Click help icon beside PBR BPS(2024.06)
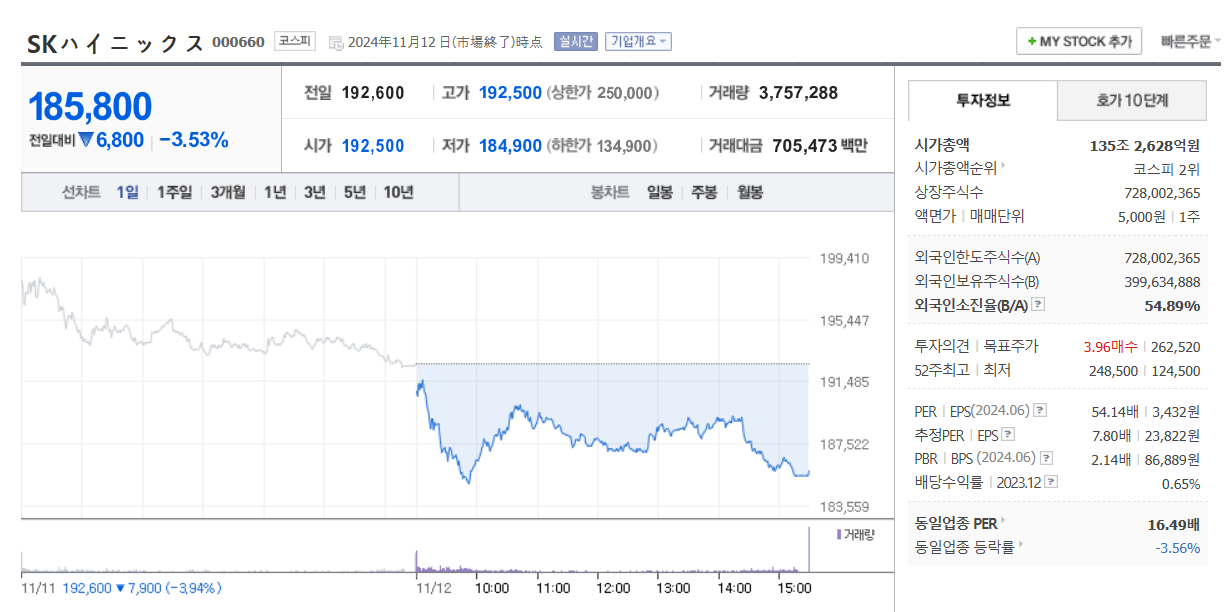The image size is (1226, 612). coord(1046,459)
